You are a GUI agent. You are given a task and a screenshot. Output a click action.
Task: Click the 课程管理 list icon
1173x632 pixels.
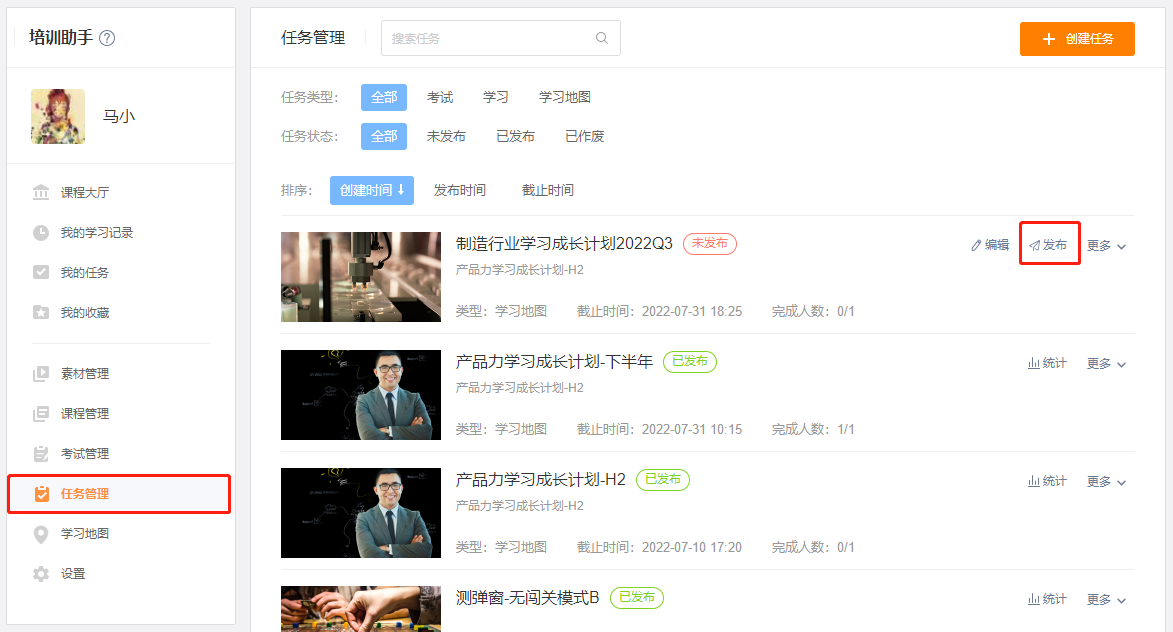[41, 414]
